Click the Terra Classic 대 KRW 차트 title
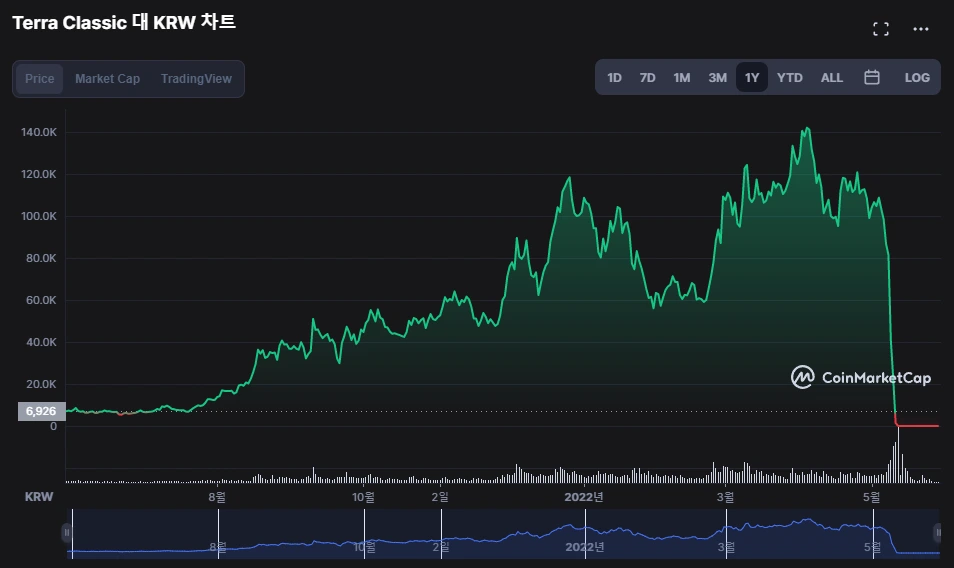The image size is (954, 568). [124, 23]
